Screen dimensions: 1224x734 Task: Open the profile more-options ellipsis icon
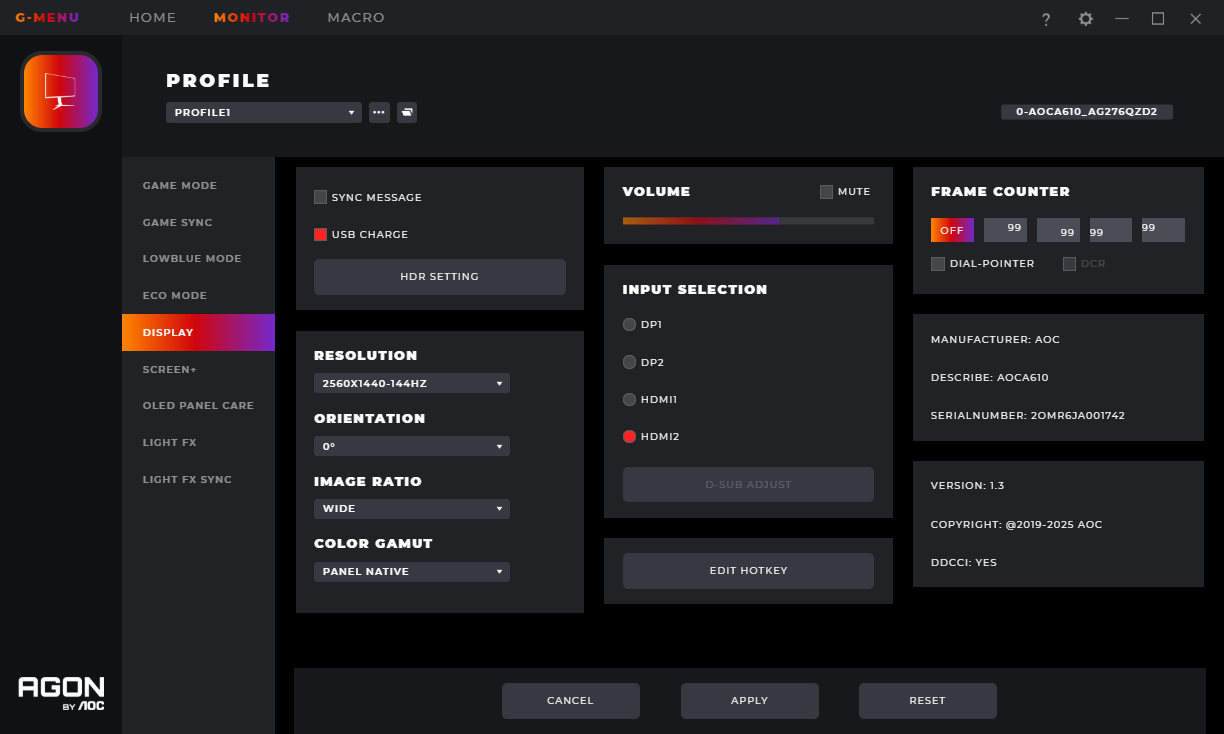click(x=379, y=113)
